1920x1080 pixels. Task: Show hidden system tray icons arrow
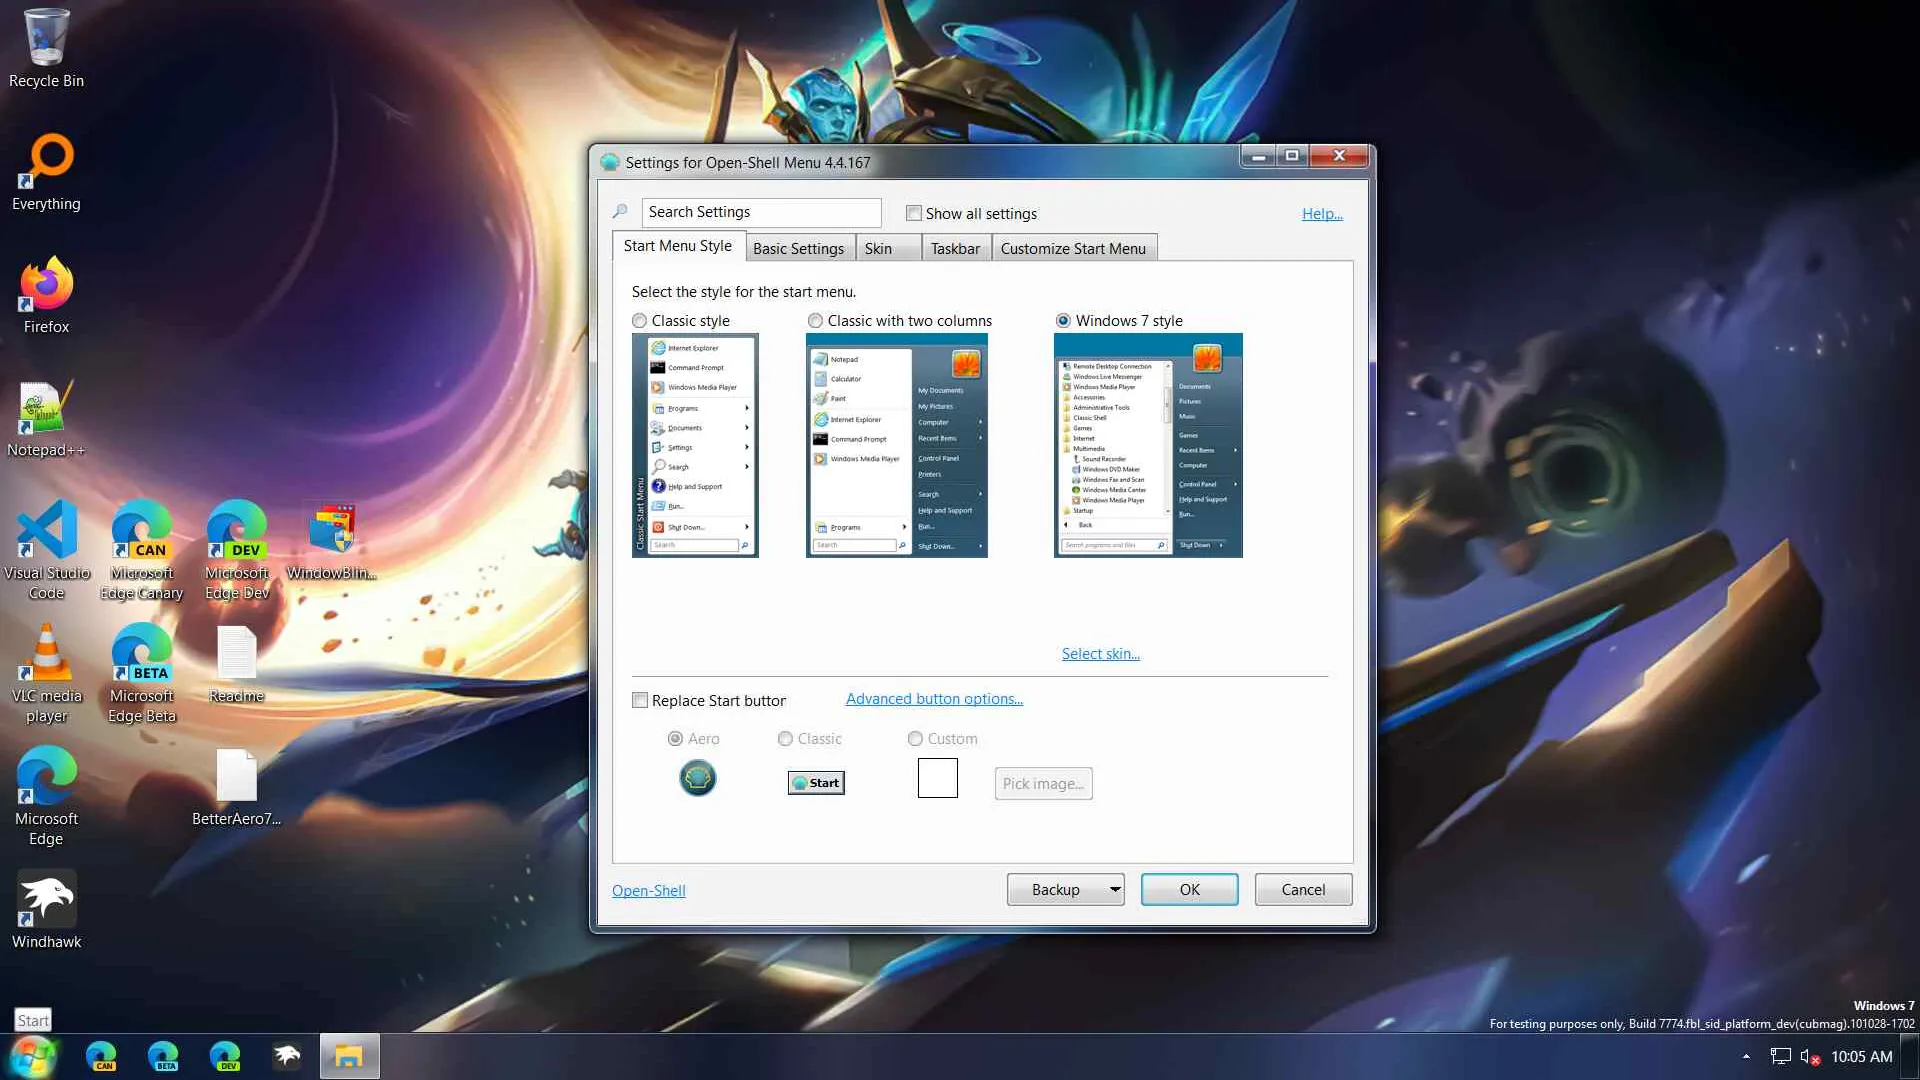(1746, 1057)
